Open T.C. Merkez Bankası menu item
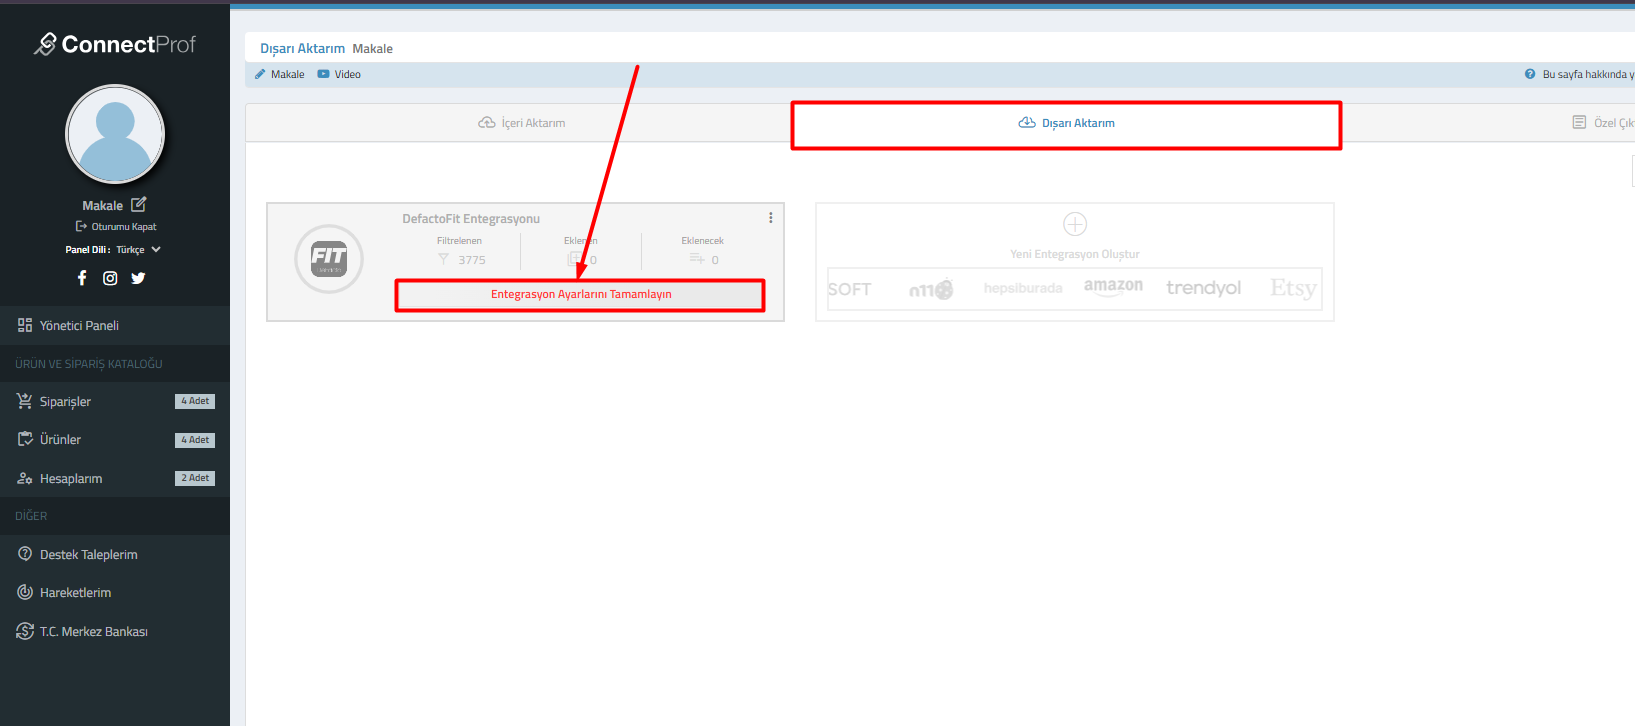 (93, 632)
